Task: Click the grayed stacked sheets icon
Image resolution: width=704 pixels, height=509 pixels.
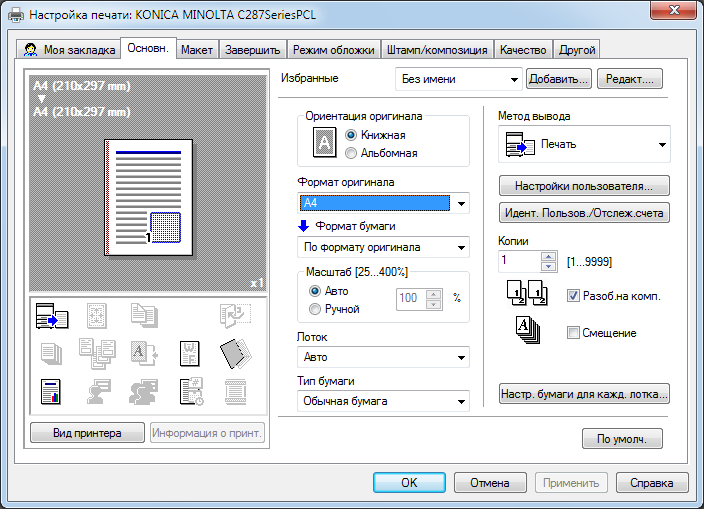Action: (x=51, y=354)
